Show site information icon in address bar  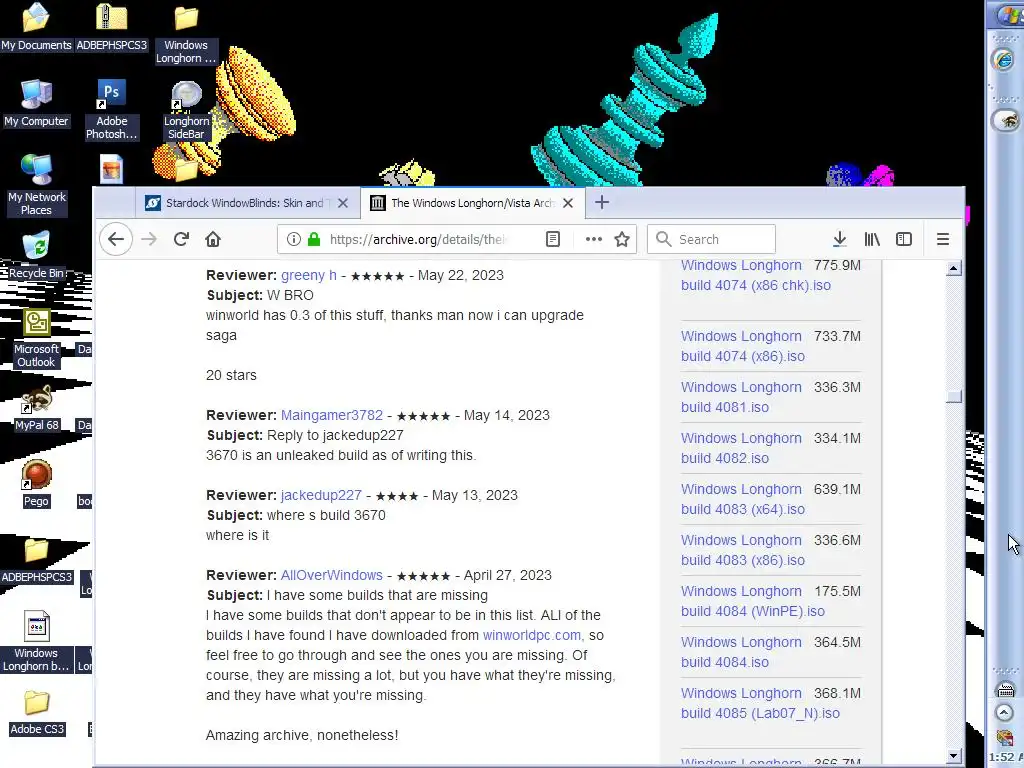294,239
